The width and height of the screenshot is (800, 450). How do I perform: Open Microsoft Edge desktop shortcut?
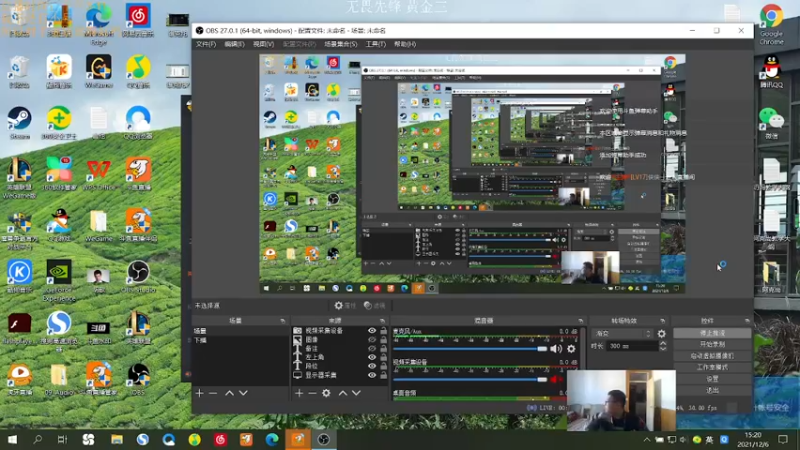click(98, 24)
